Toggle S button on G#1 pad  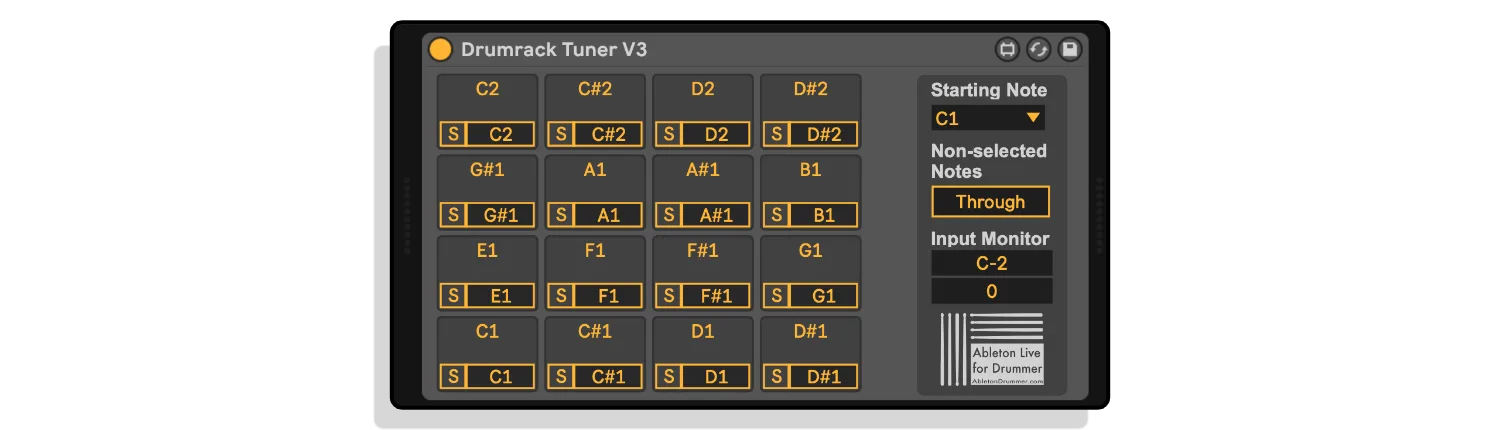[x=453, y=215]
